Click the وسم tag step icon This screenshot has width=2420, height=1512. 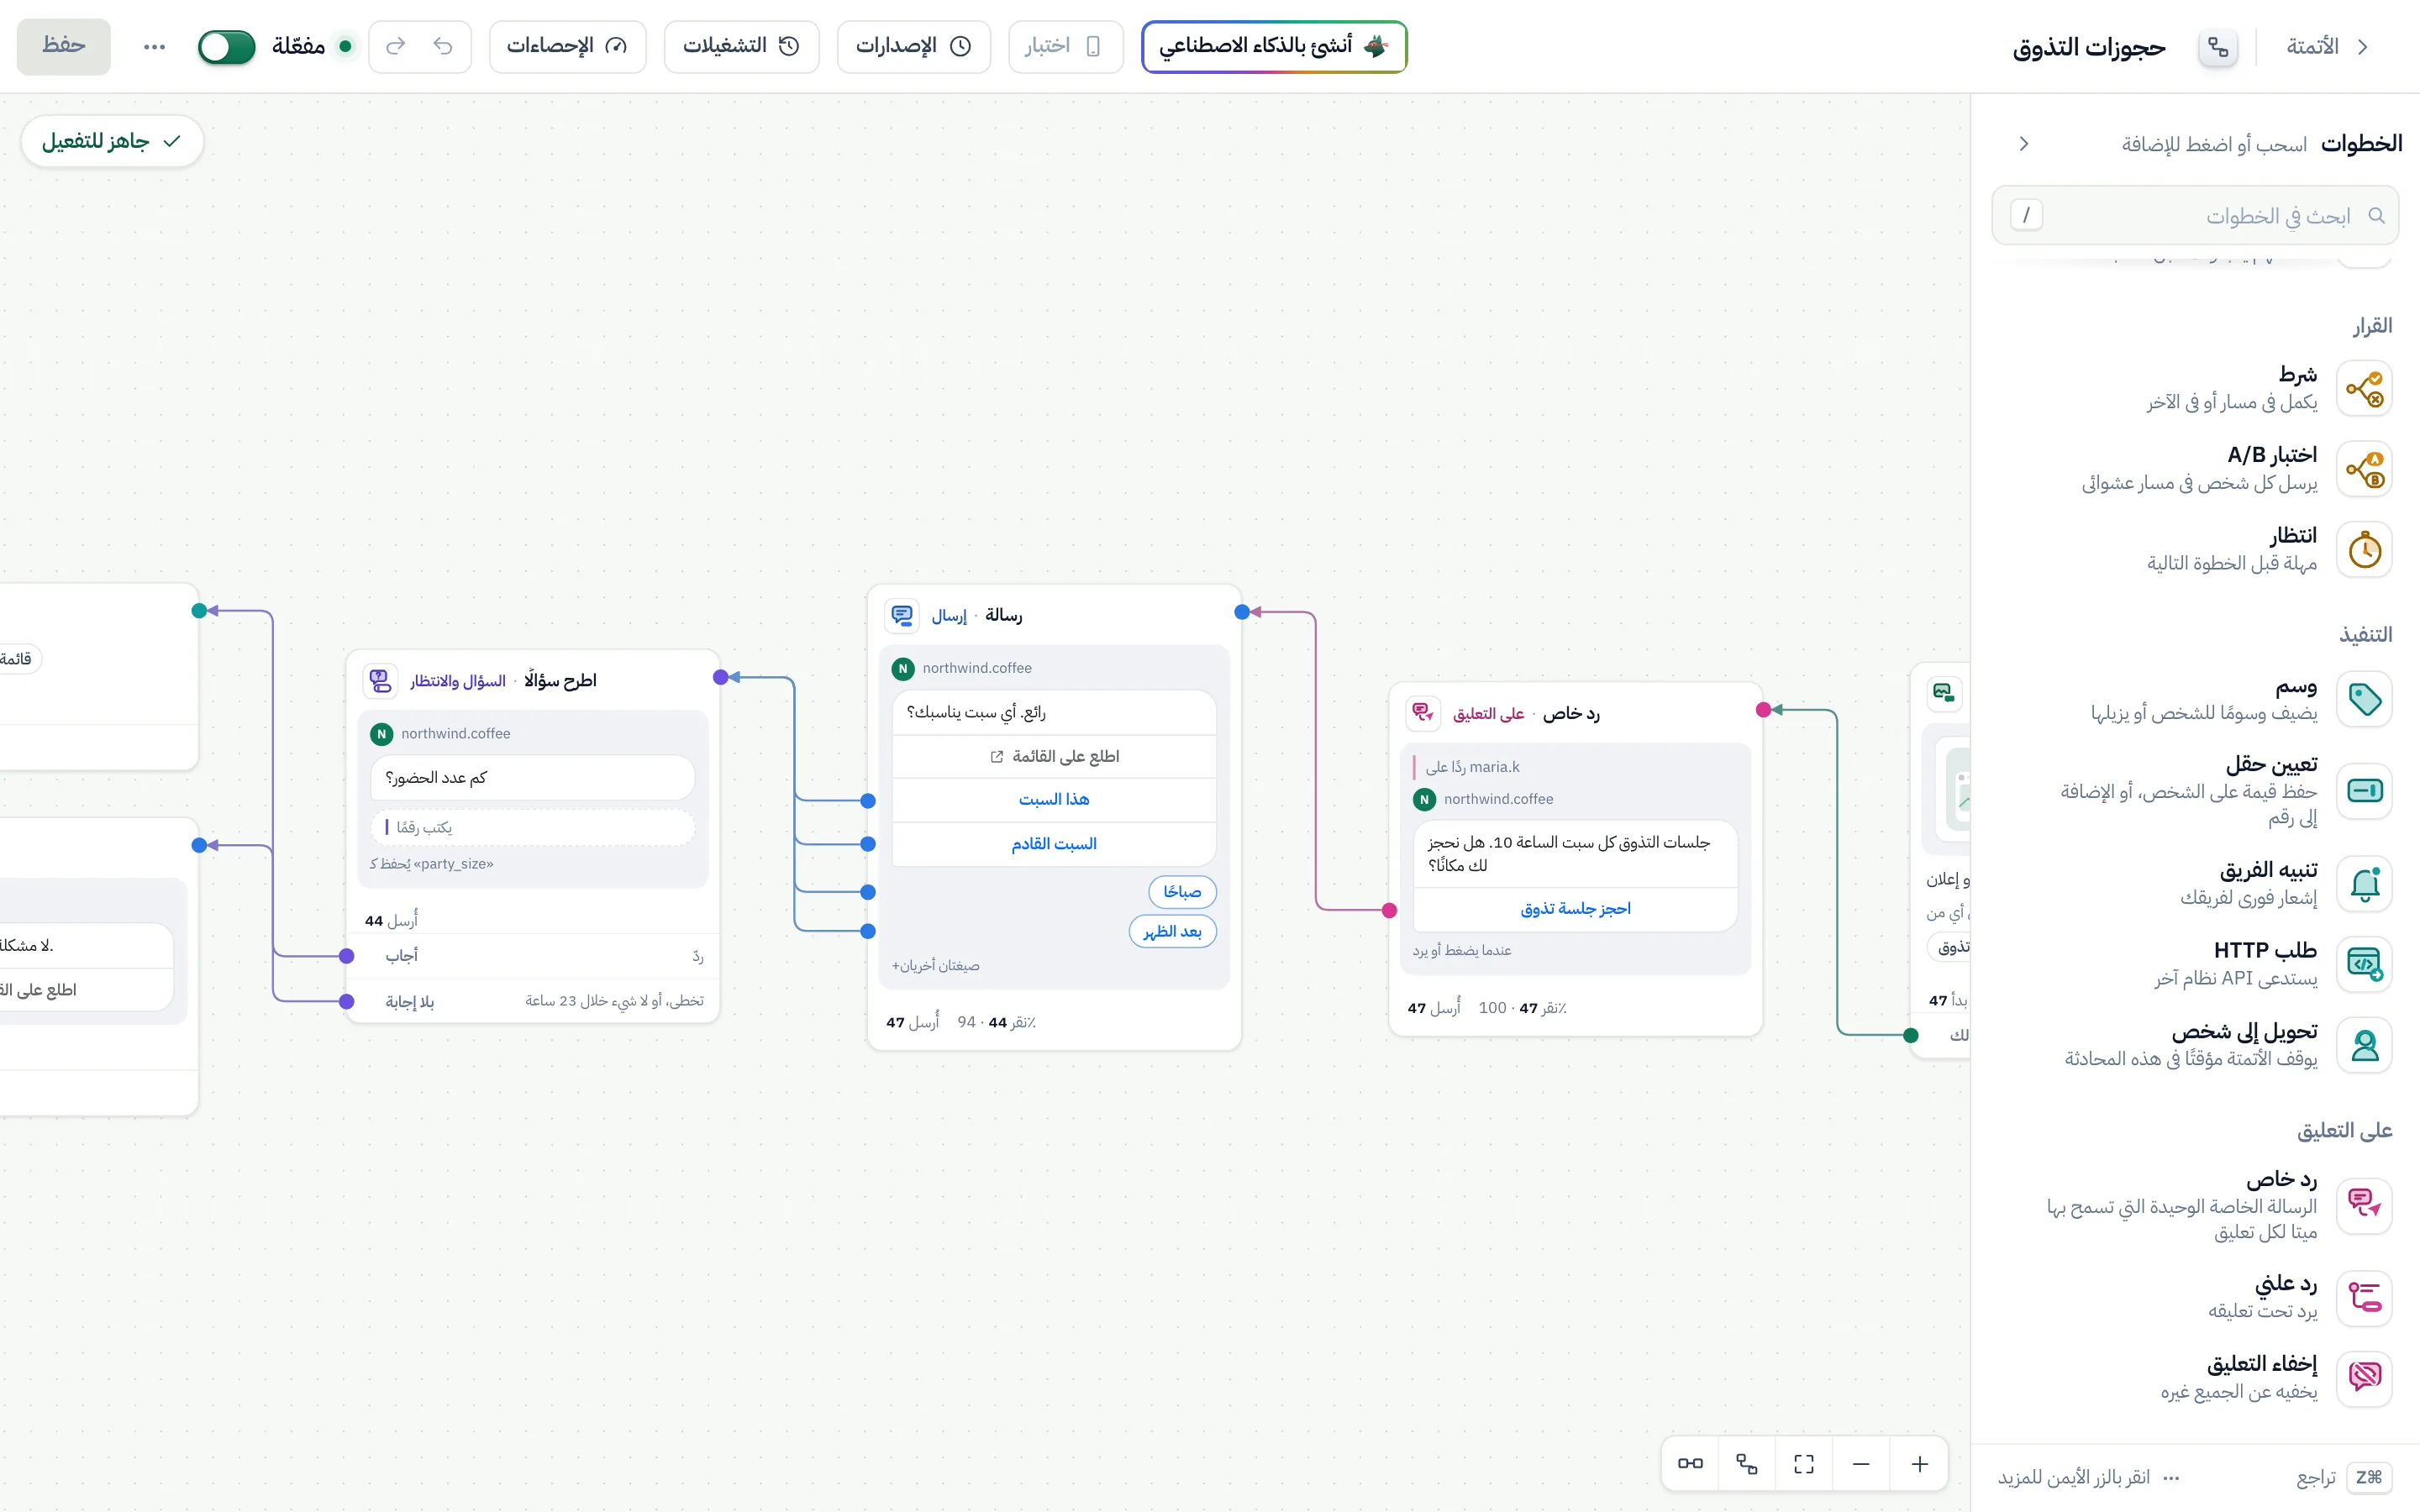tap(2364, 699)
